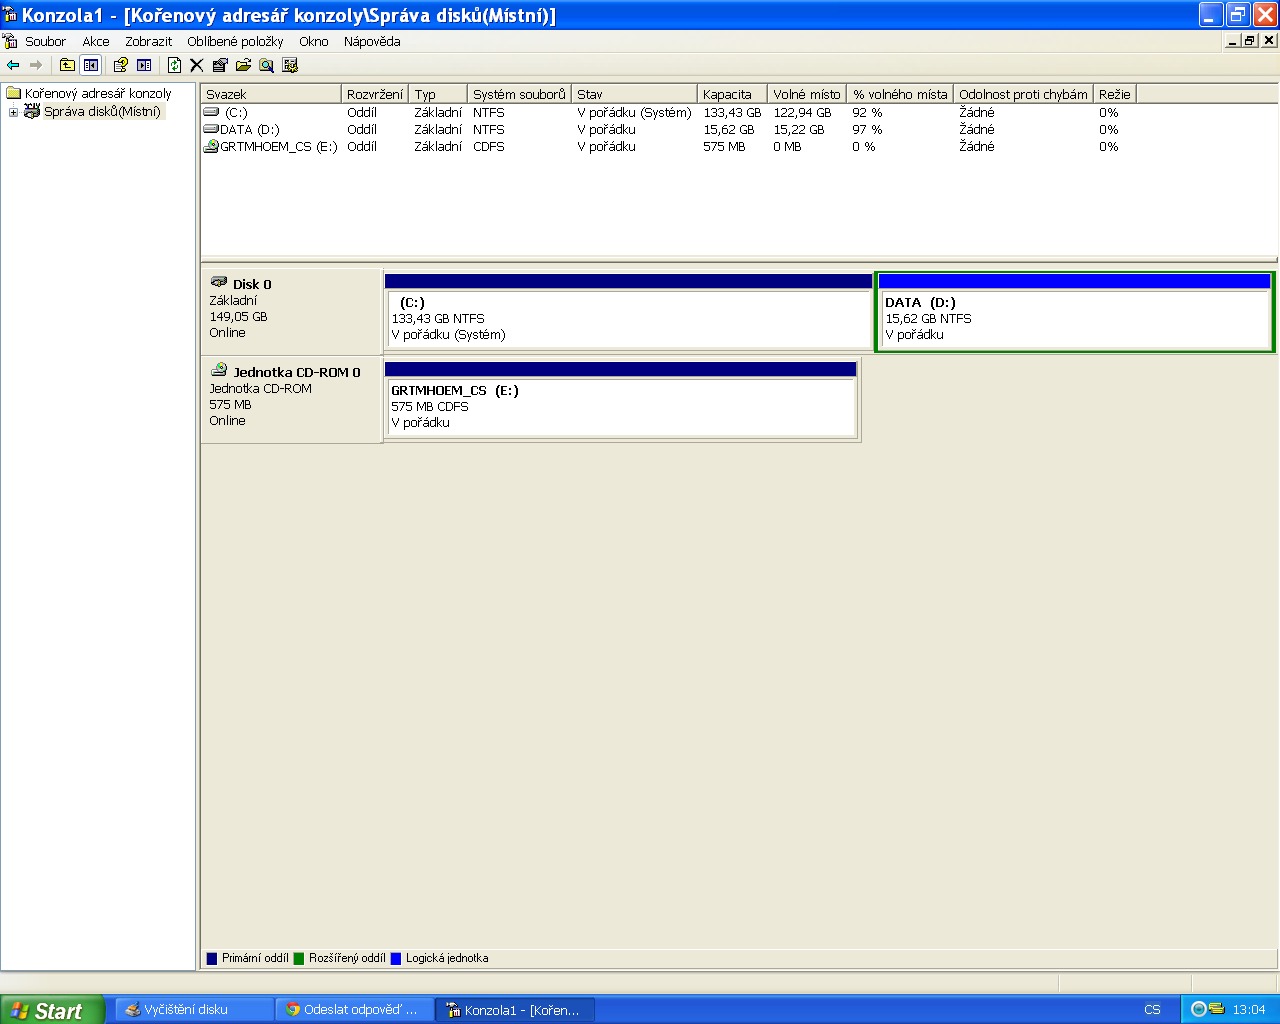Select the Jednotka CD-ROM 0 label panel
The image size is (1280, 1024).
(x=291, y=399)
